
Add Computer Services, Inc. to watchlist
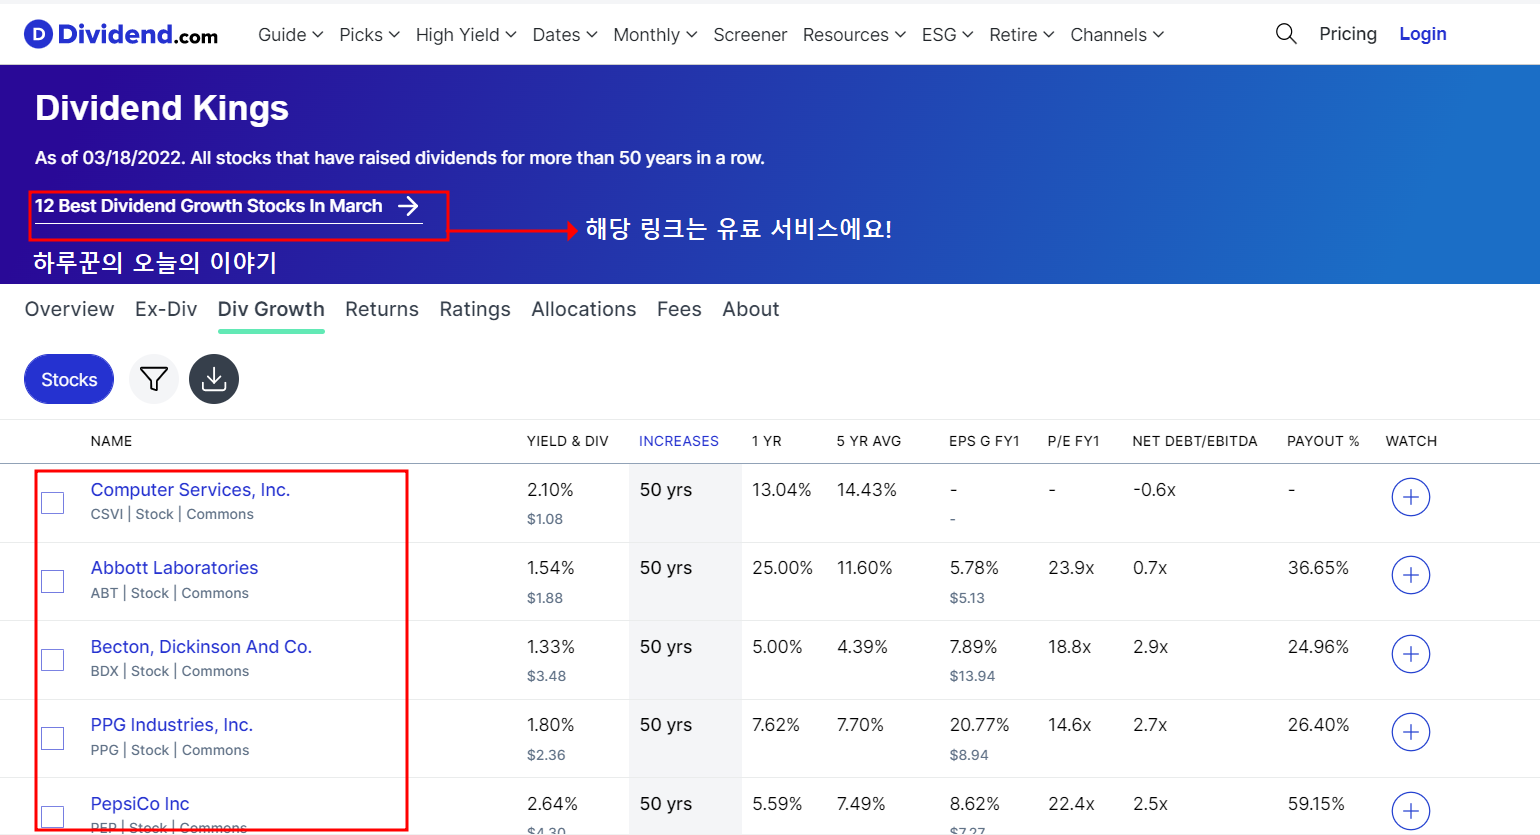coord(1411,497)
